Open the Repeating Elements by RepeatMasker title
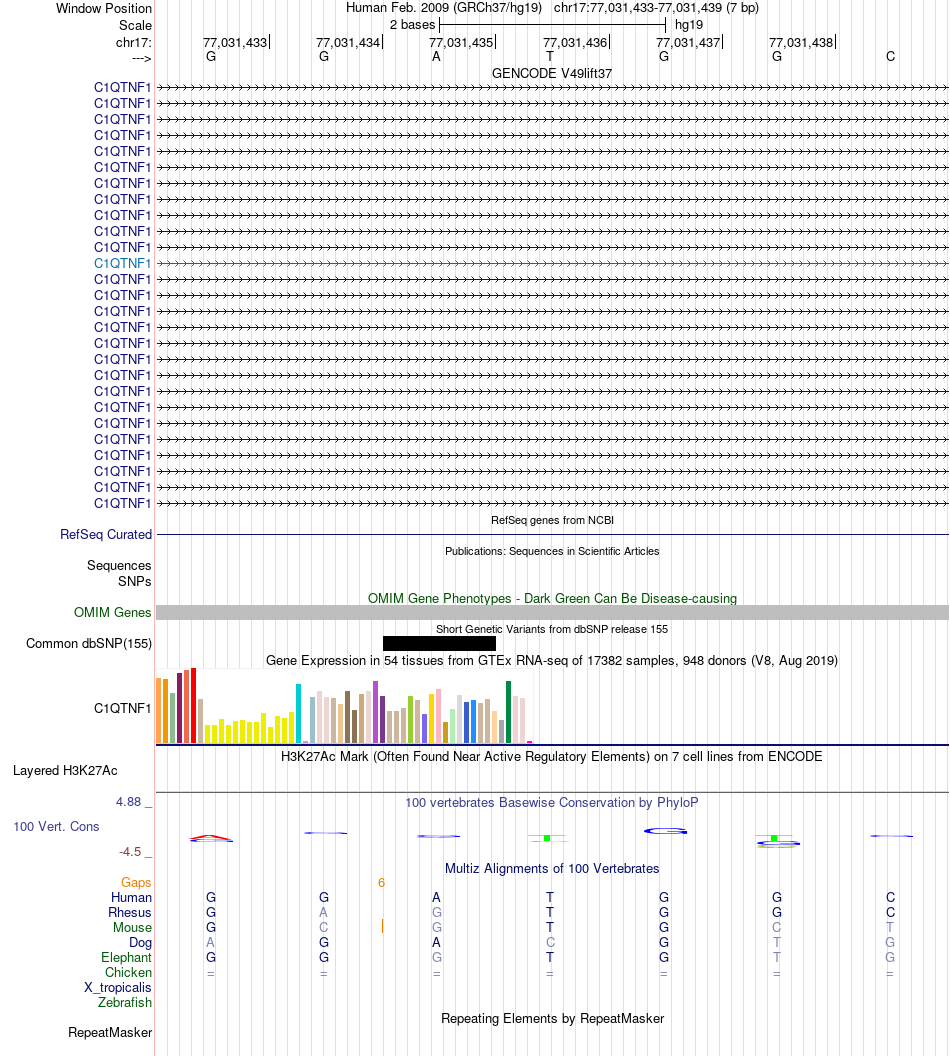This screenshot has width=950, height=1056. tap(552, 1018)
